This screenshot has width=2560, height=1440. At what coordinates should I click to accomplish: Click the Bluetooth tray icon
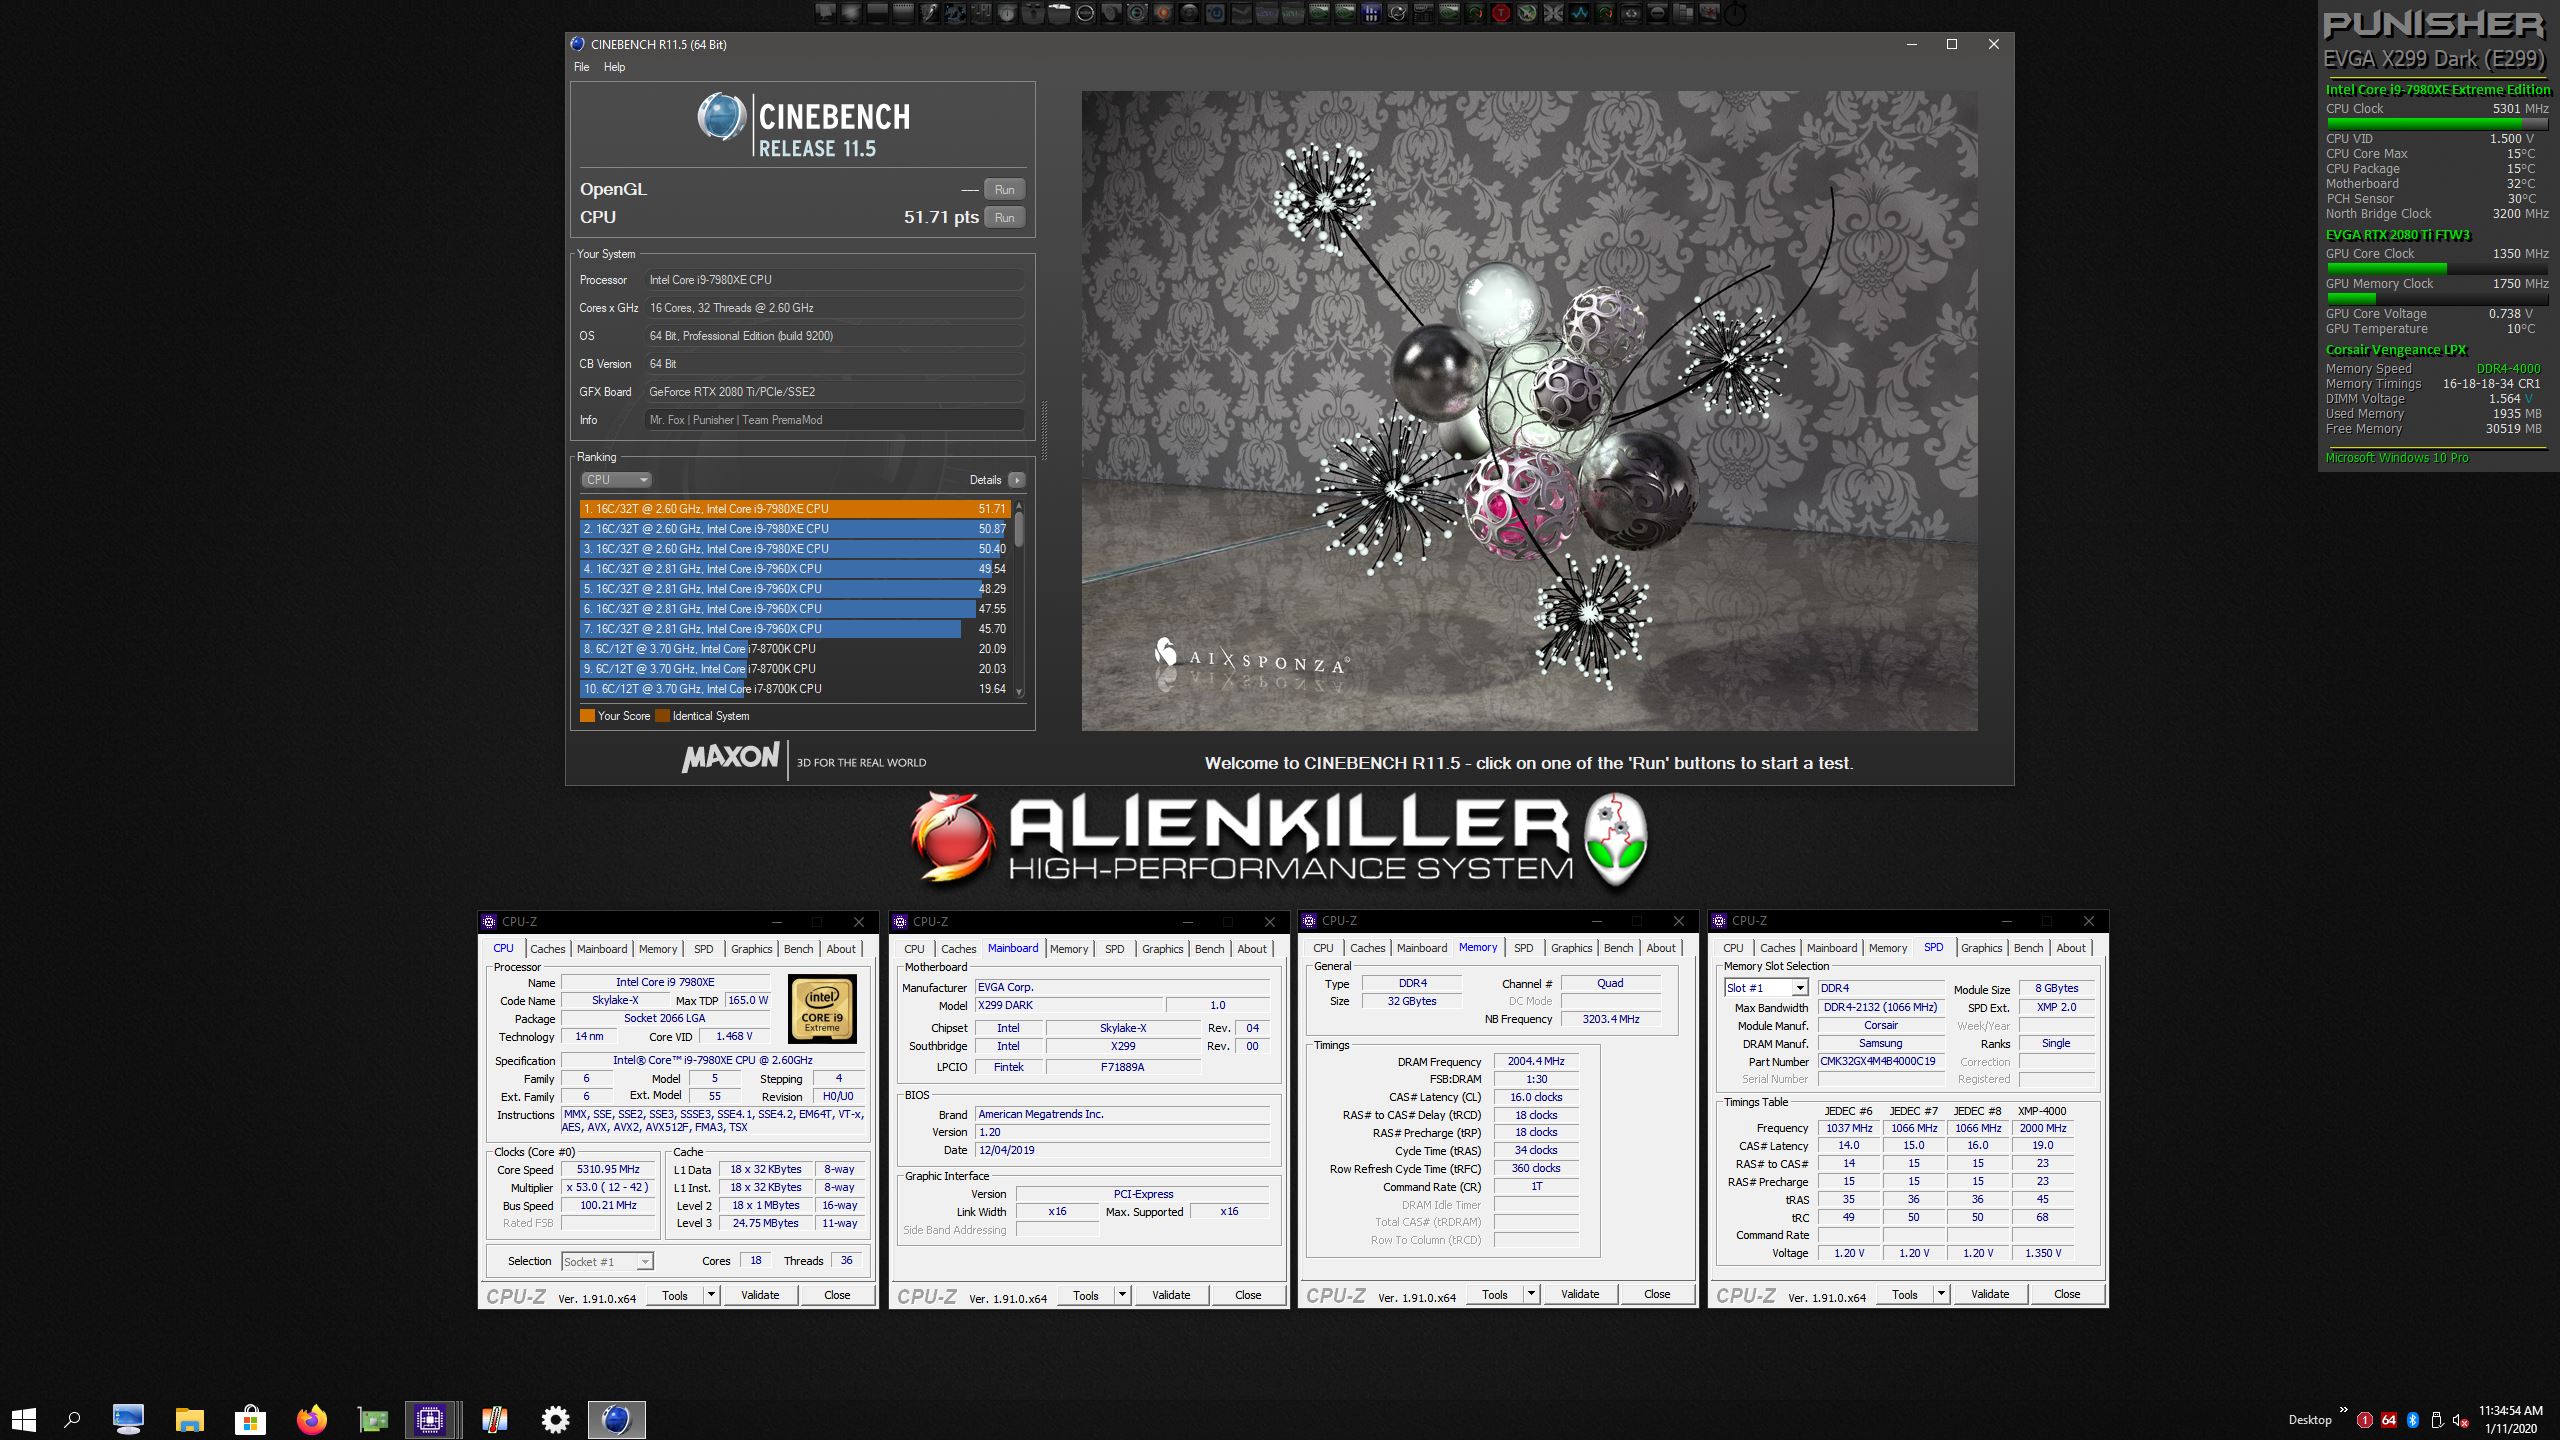[x=2412, y=1420]
